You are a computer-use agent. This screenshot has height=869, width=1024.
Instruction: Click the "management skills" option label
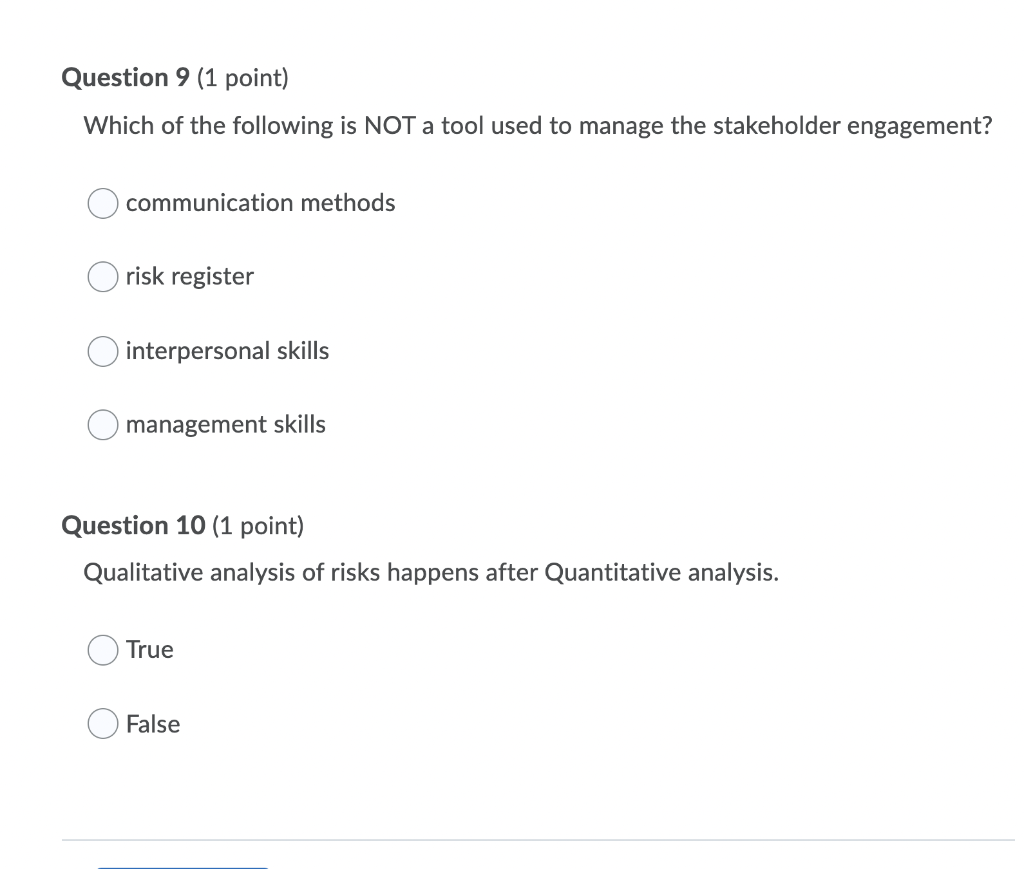tap(225, 425)
